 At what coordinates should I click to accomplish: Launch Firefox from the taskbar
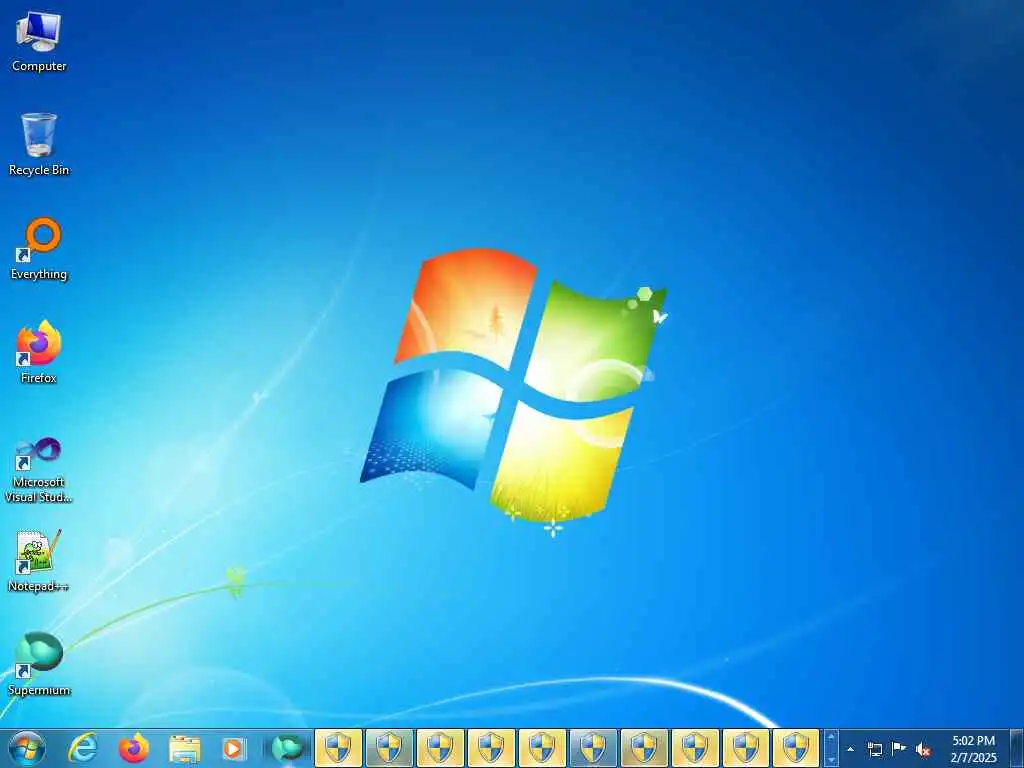[134, 748]
